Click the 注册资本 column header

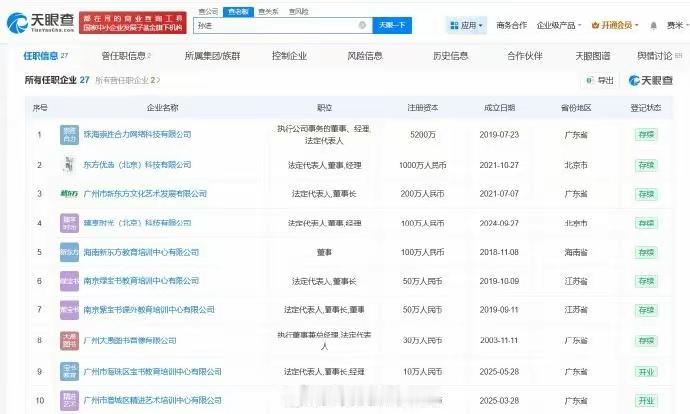[x=422, y=108]
